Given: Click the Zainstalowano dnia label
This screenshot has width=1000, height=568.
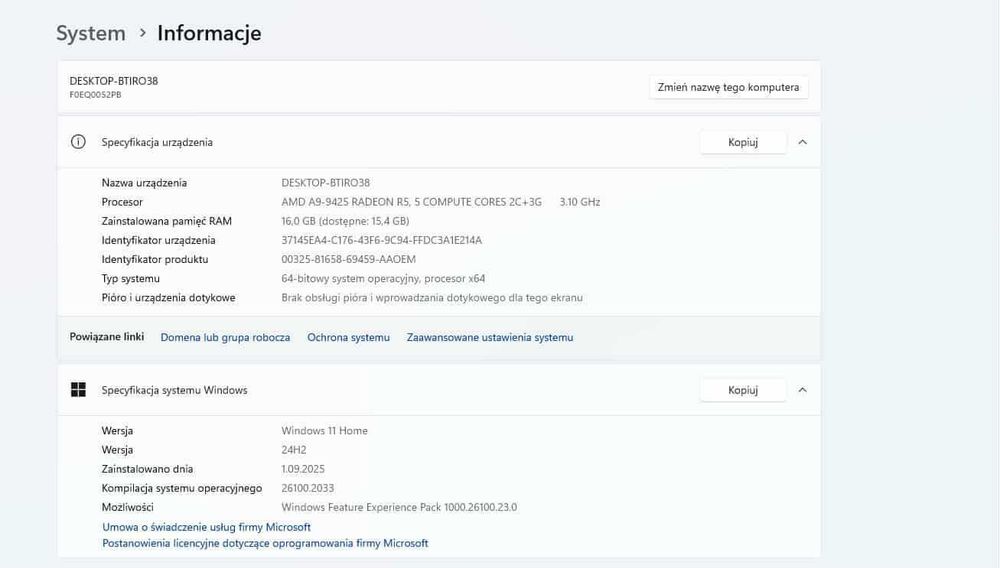Looking at the screenshot, I should (147, 469).
